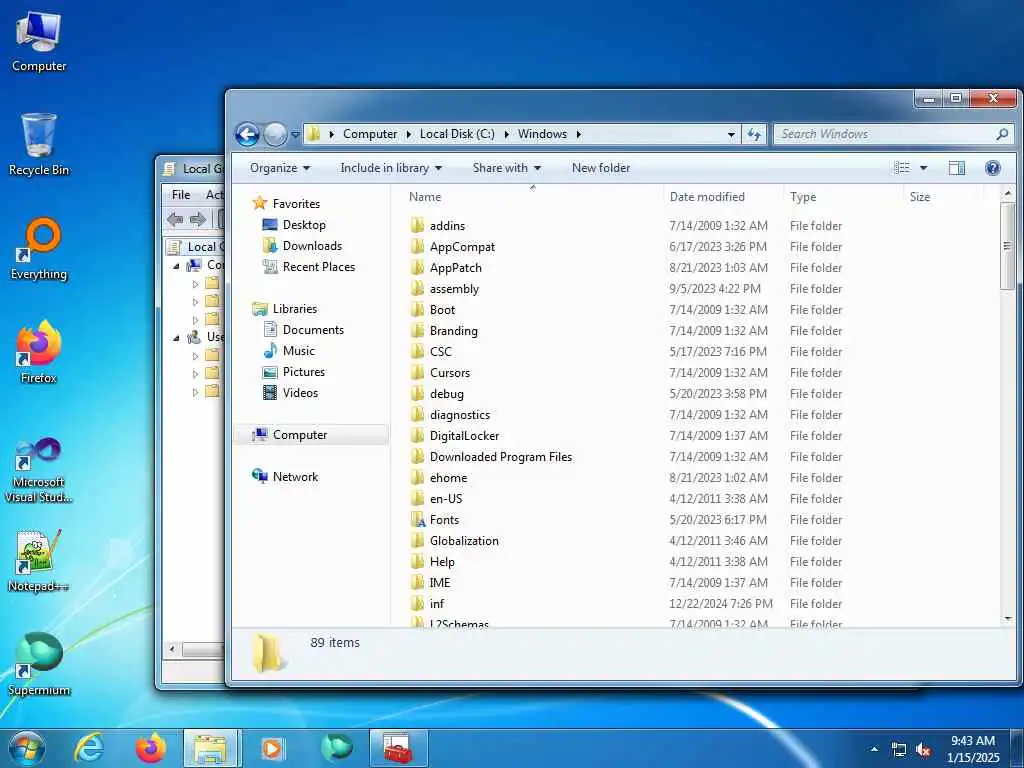Image resolution: width=1024 pixels, height=768 pixels.
Task: Open the Recycle Bin desktop icon
Action: click(39, 144)
